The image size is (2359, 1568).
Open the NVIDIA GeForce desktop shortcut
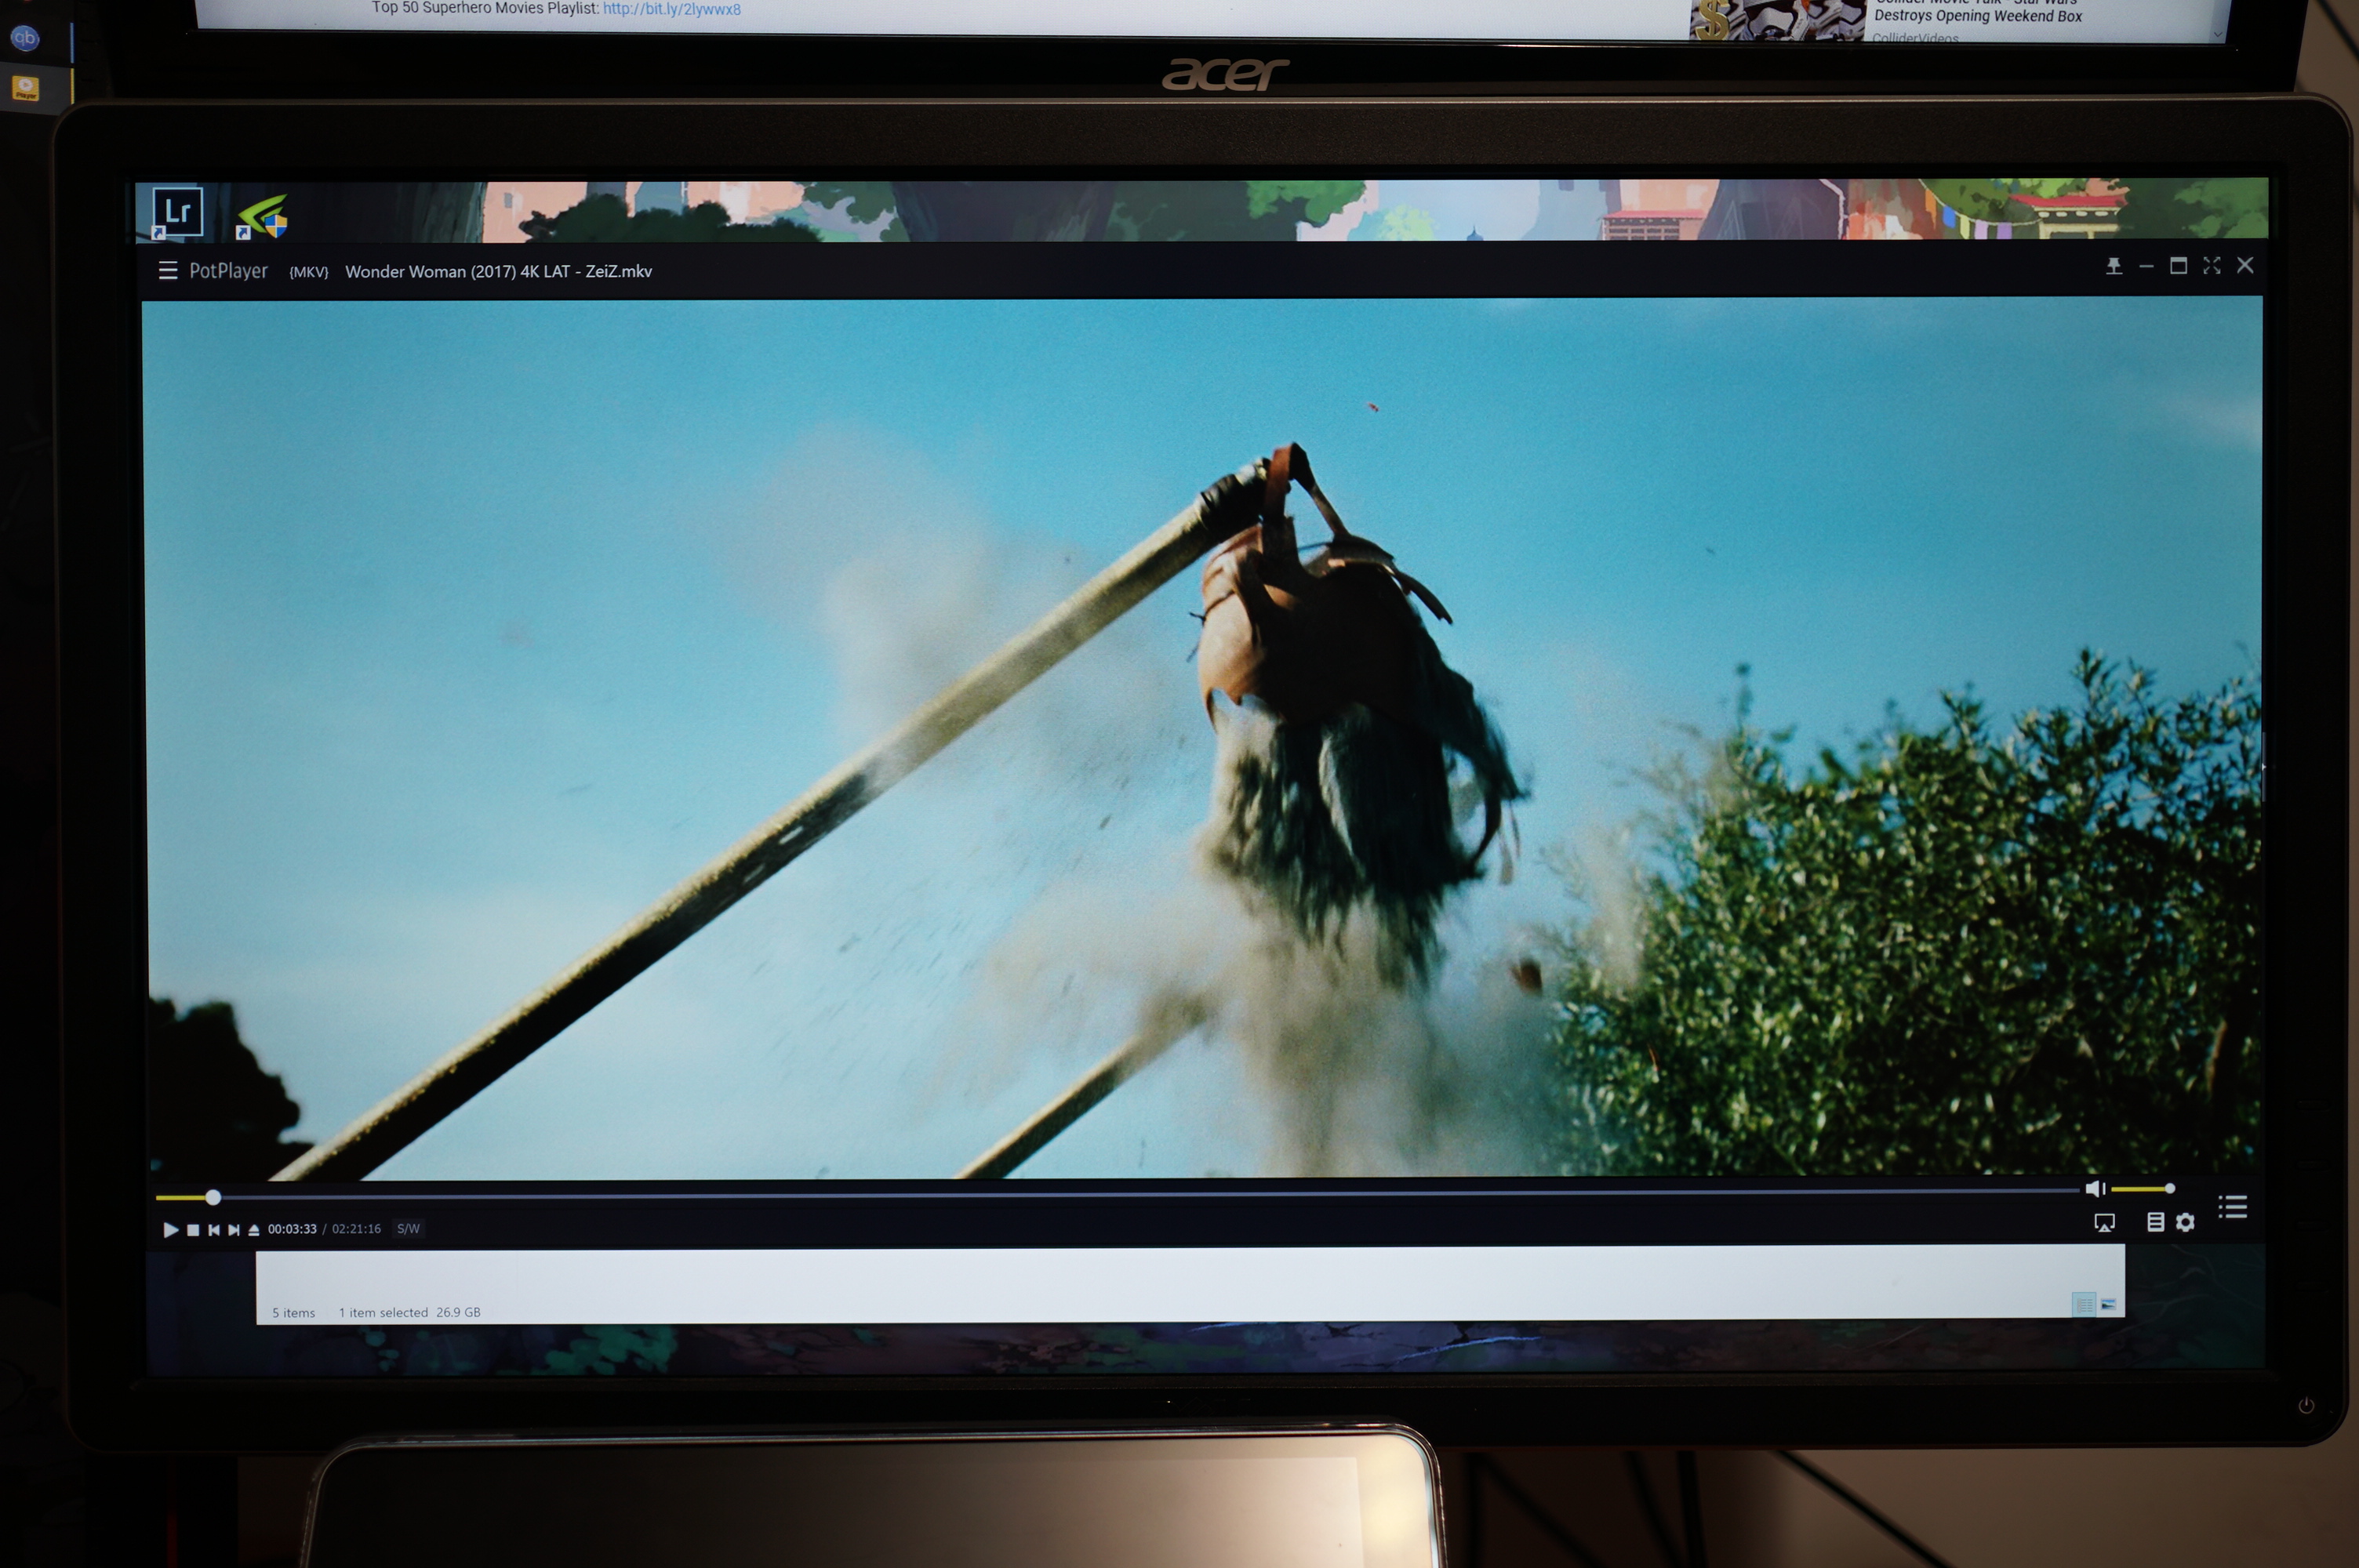262,216
